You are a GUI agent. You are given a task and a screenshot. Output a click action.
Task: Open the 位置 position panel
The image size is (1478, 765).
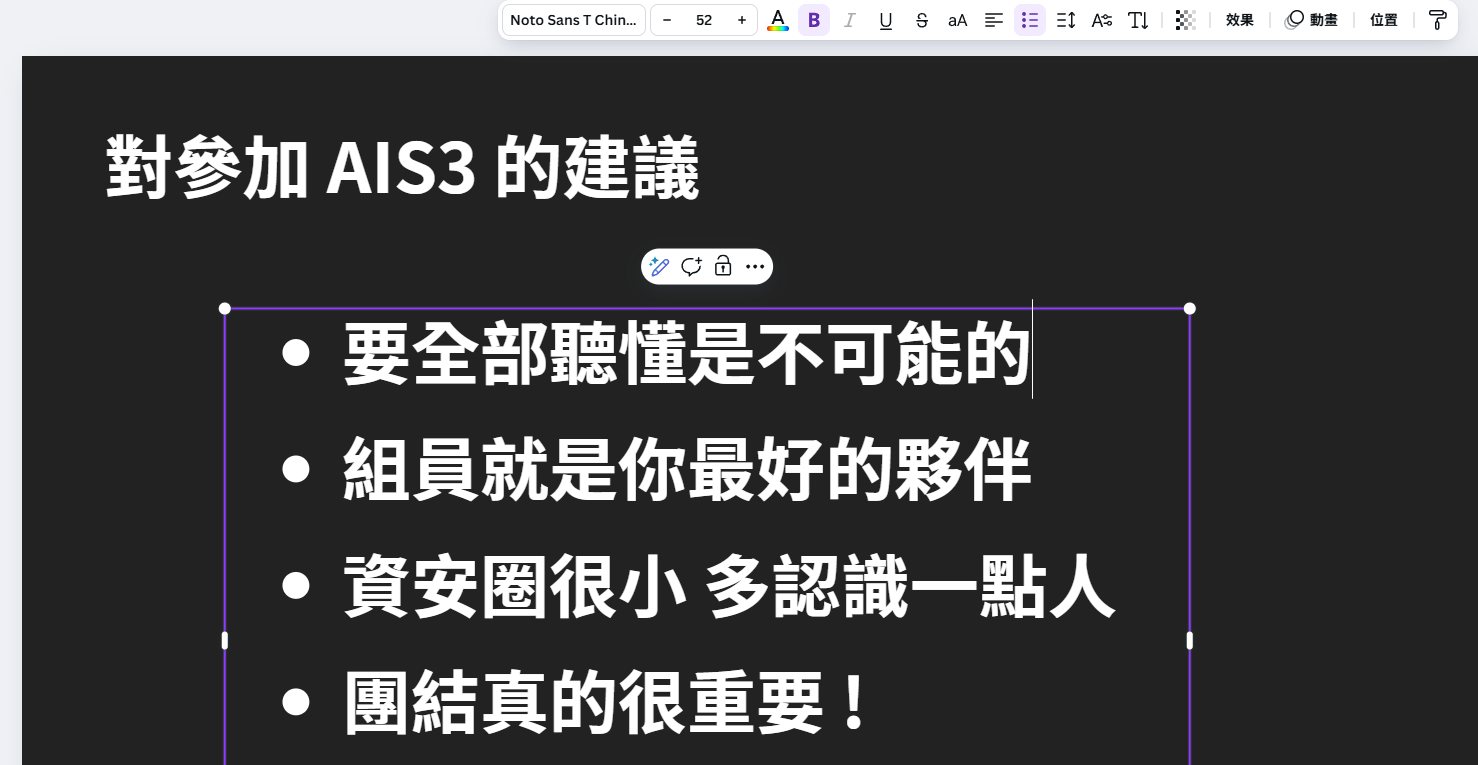click(1384, 20)
